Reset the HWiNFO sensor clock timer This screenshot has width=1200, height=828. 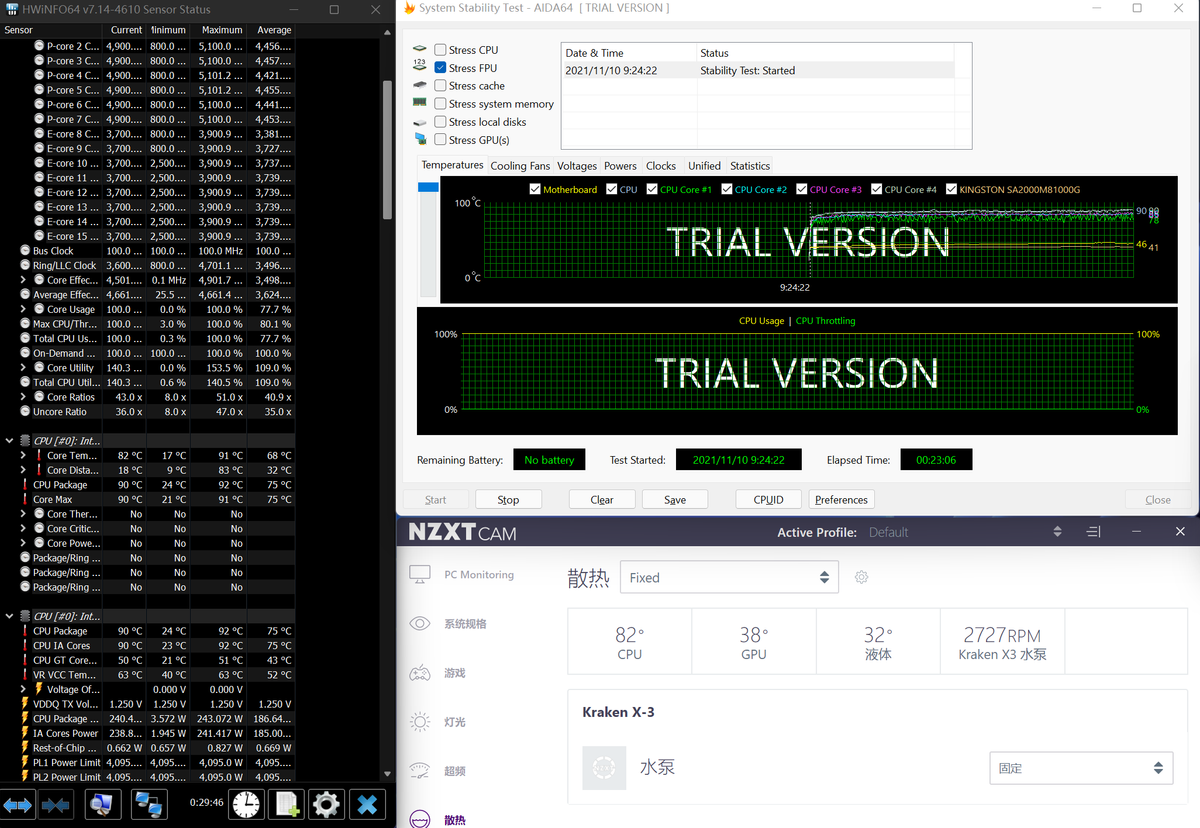[x=247, y=804]
